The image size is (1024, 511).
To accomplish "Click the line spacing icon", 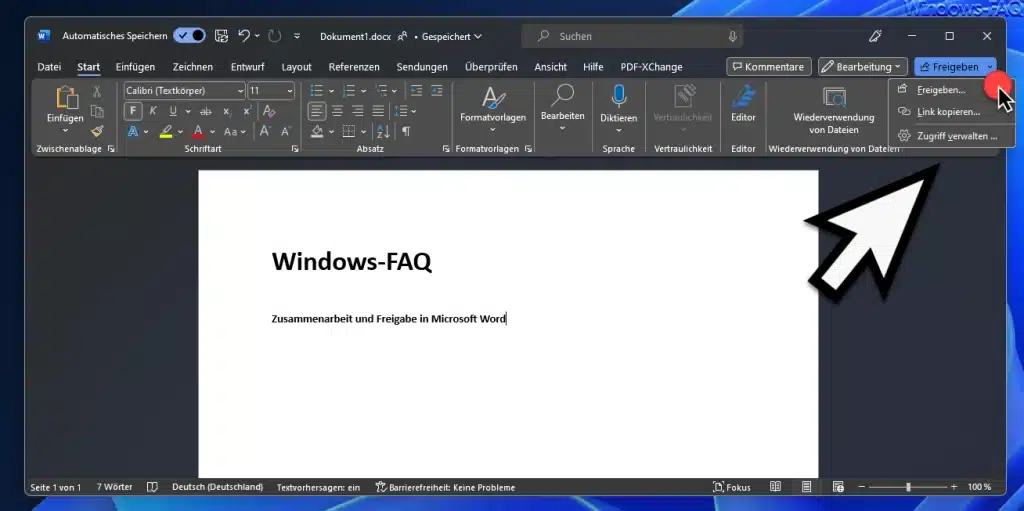I will [402, 111].
